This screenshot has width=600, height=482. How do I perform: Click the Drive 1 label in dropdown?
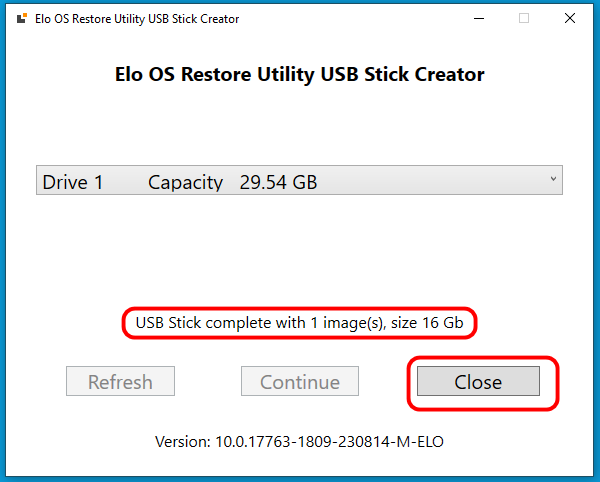73,182
